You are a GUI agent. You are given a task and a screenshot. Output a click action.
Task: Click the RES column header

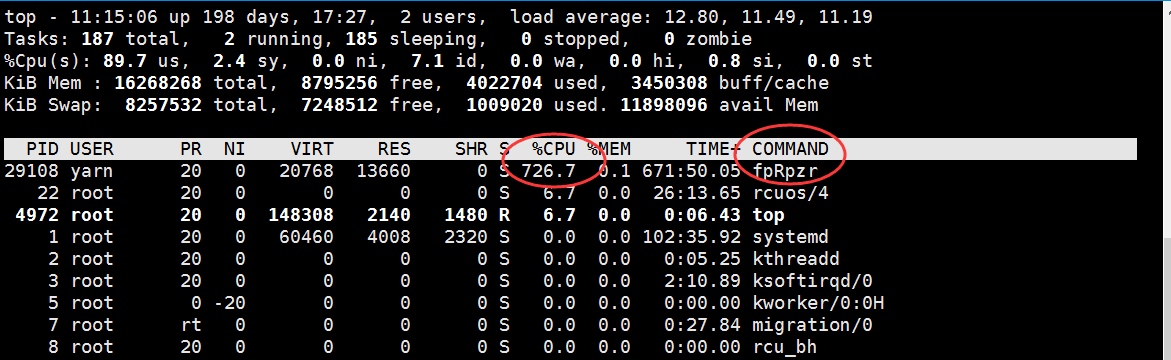[x=394, y=149]
